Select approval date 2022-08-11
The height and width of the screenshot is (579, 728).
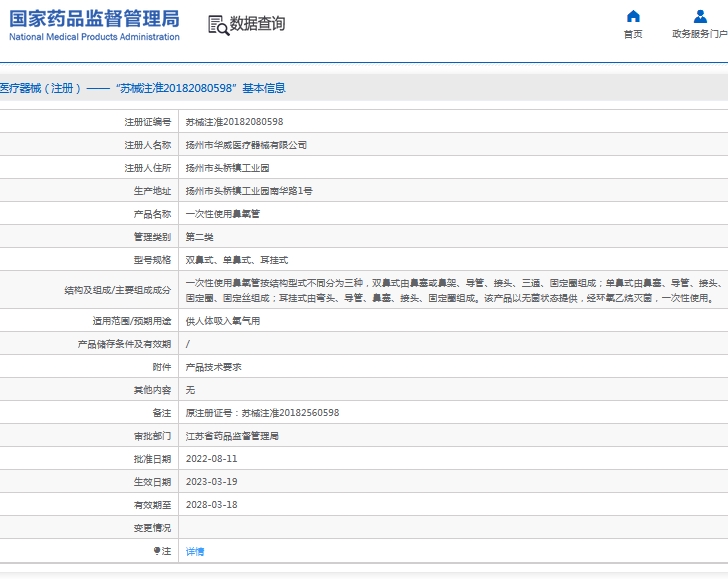(x=212, y=459)
